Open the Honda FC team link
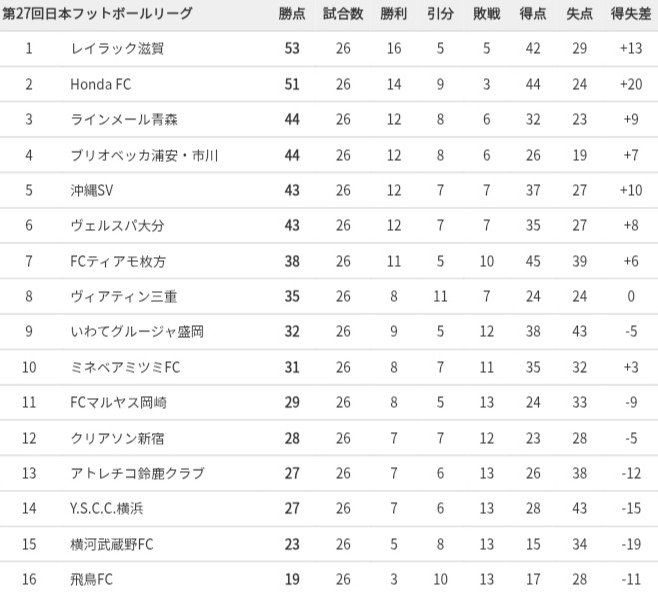658x592 pixels. click(104, 84)
